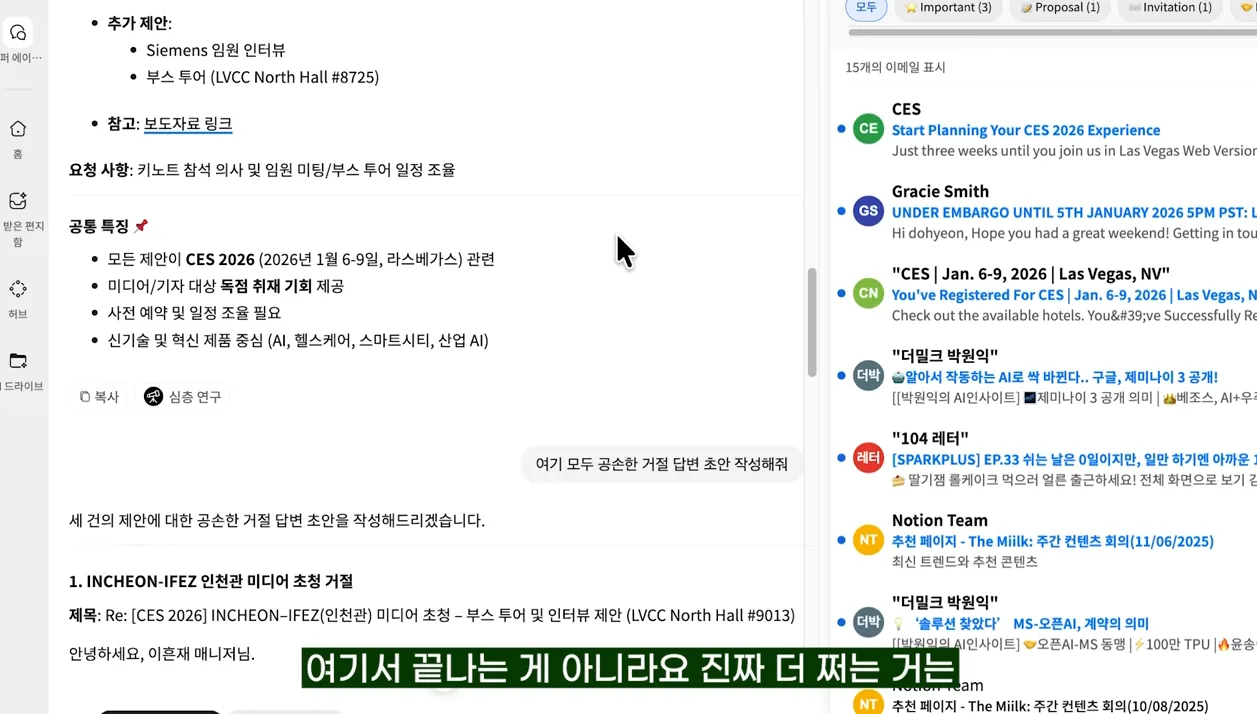Go to Home (홈) in sidebar
The image size is (1257, 714).
coord(18,129)
